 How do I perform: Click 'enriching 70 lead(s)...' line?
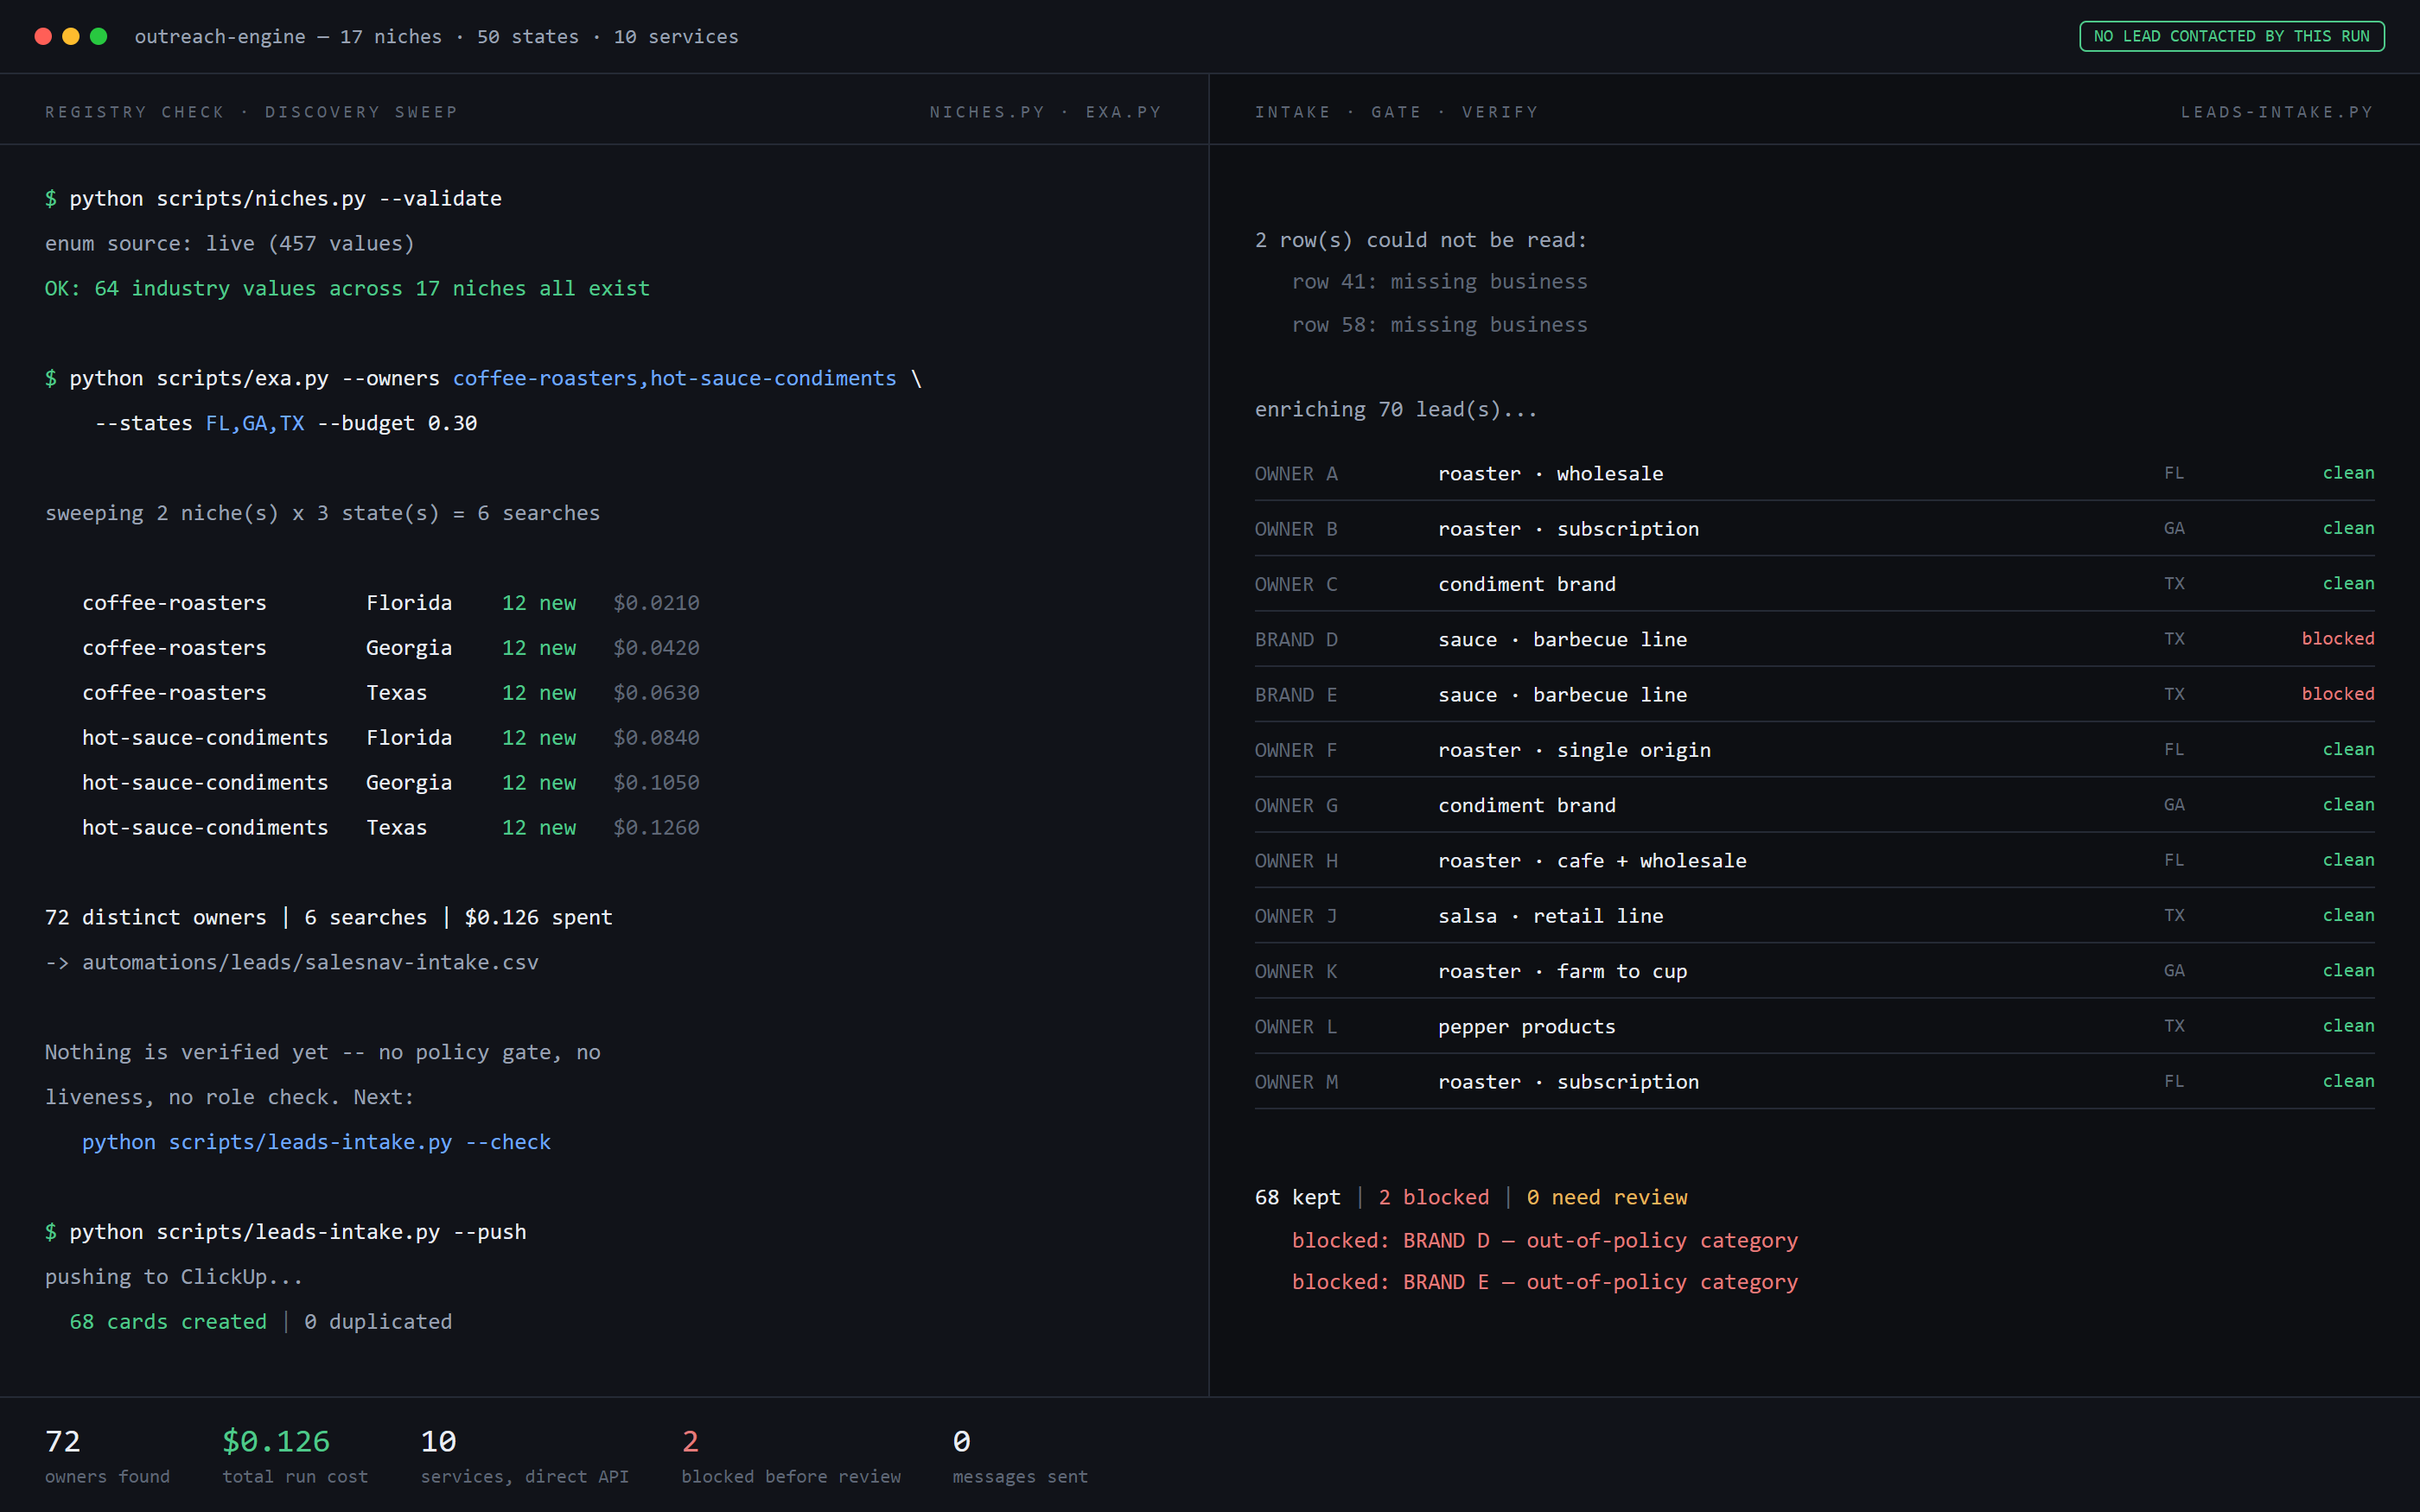point(1396,409)
